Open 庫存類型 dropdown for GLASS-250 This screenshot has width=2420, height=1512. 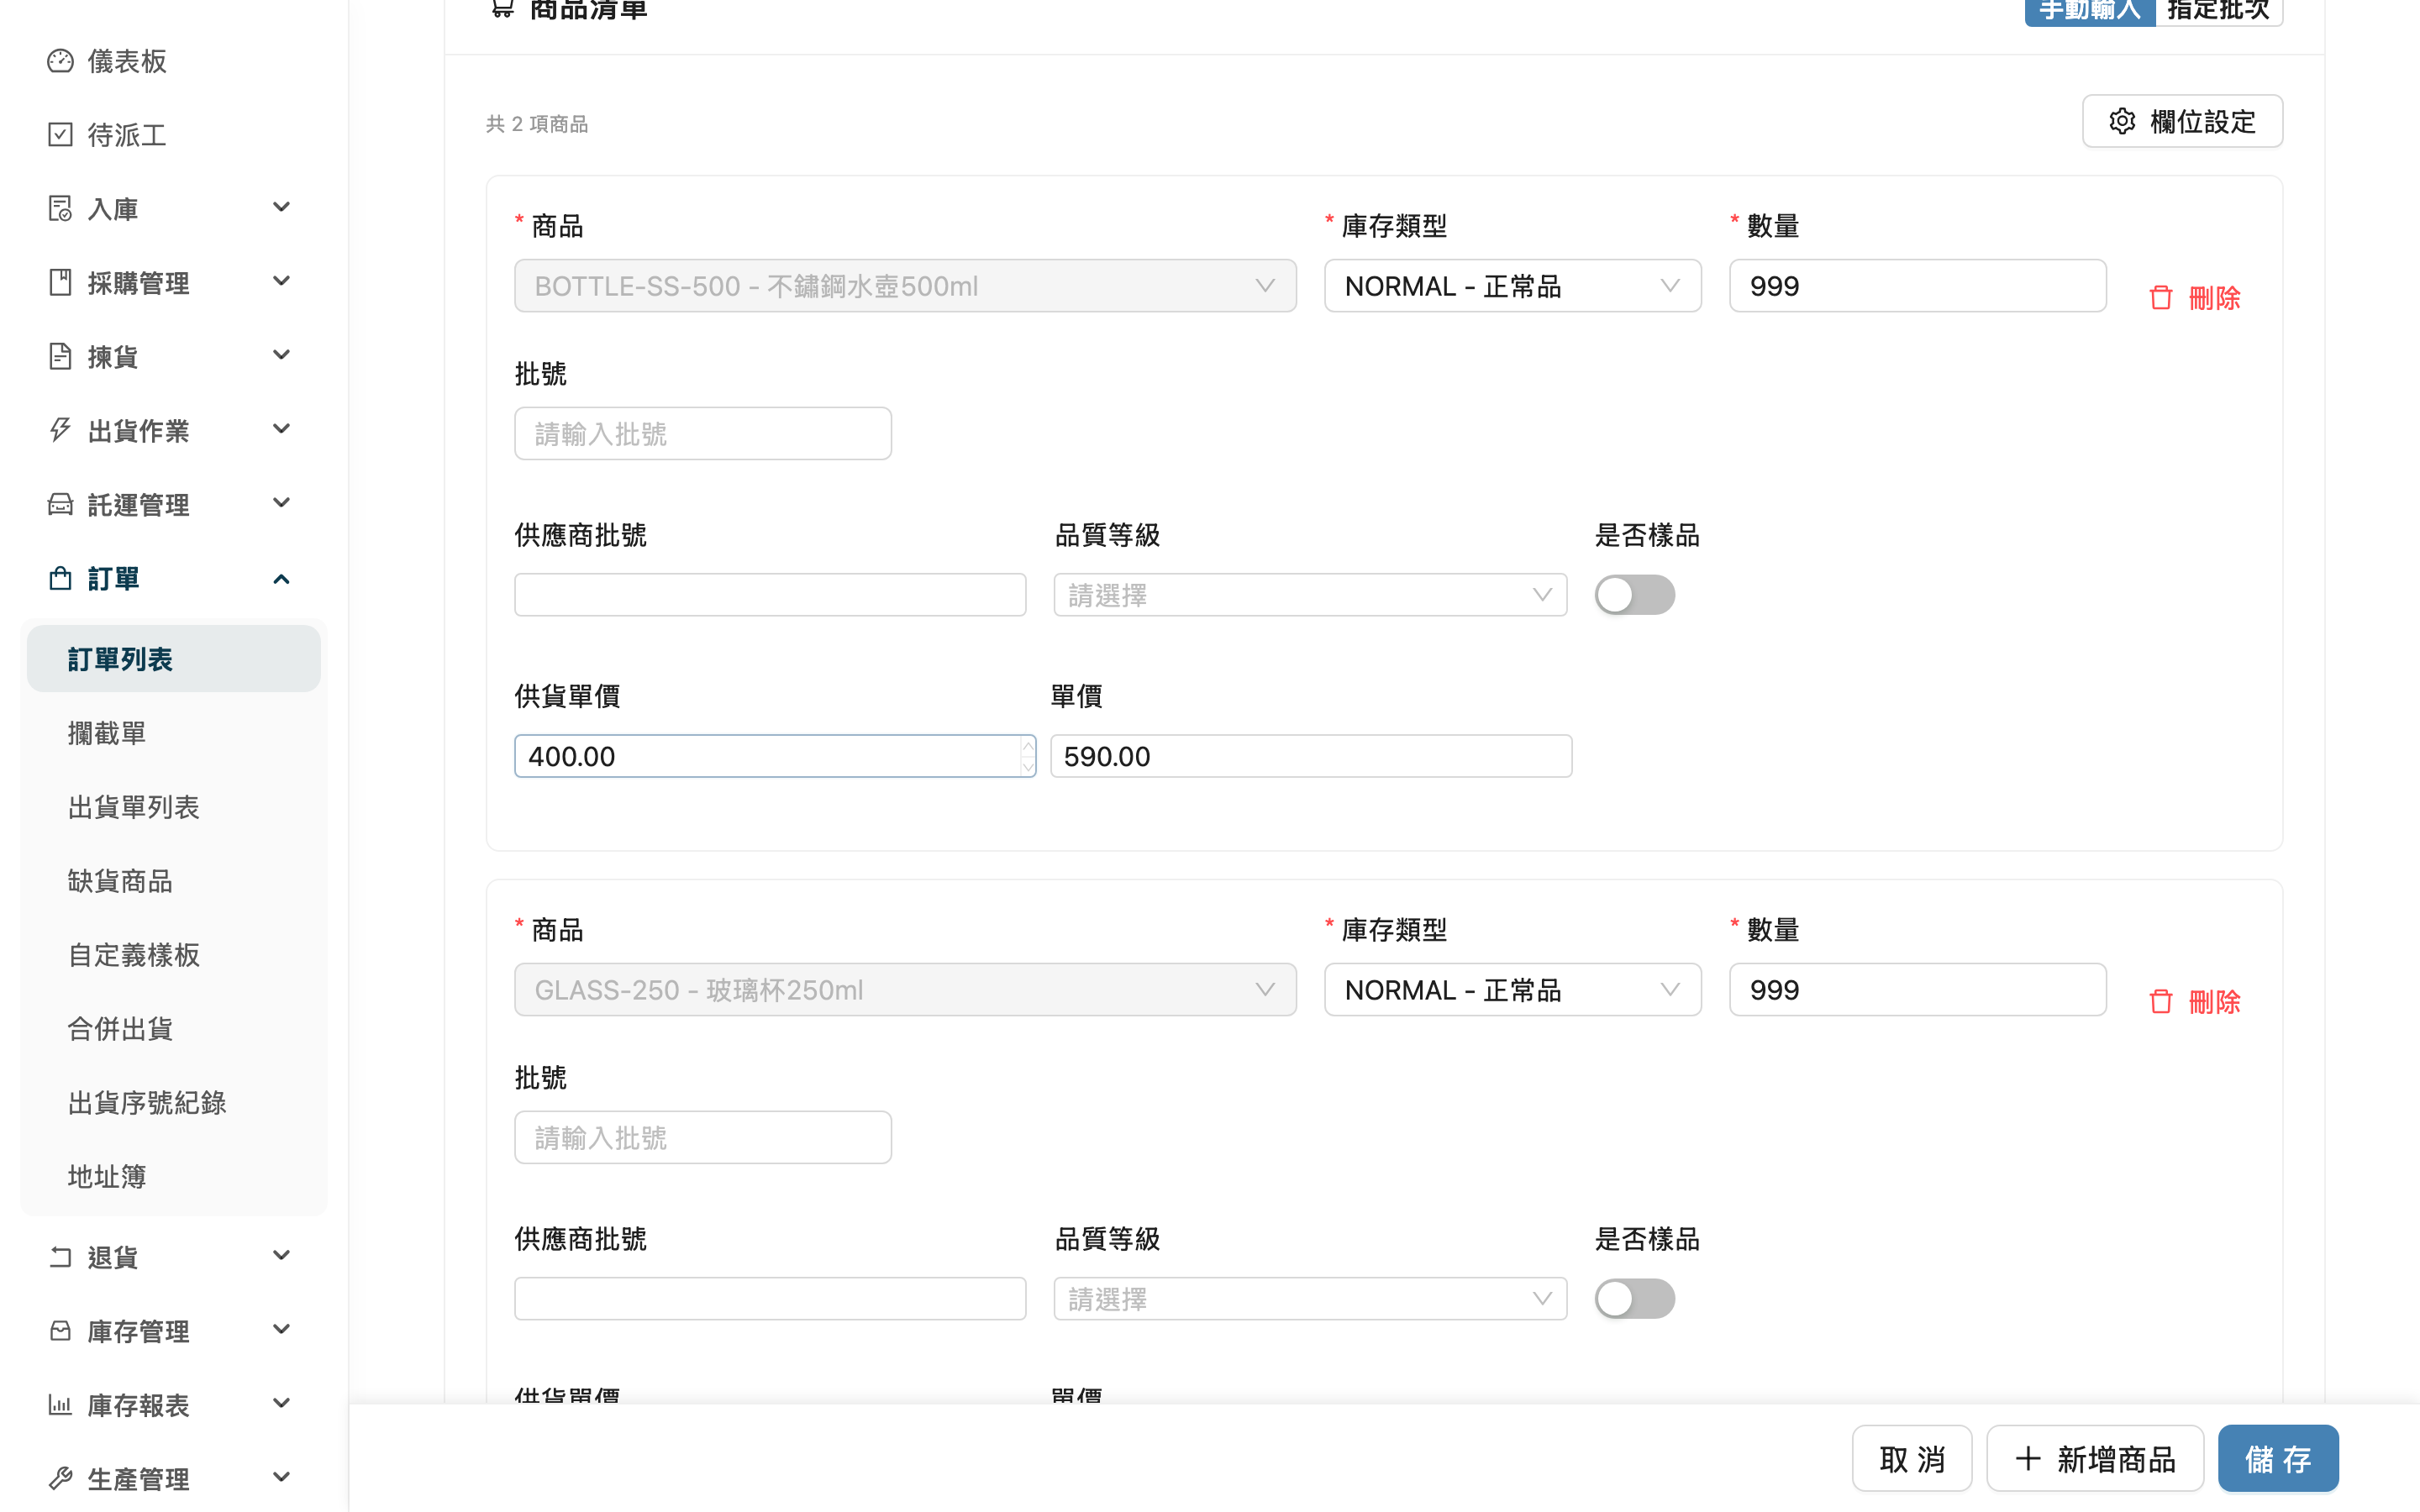click(x=1512, y=990)
